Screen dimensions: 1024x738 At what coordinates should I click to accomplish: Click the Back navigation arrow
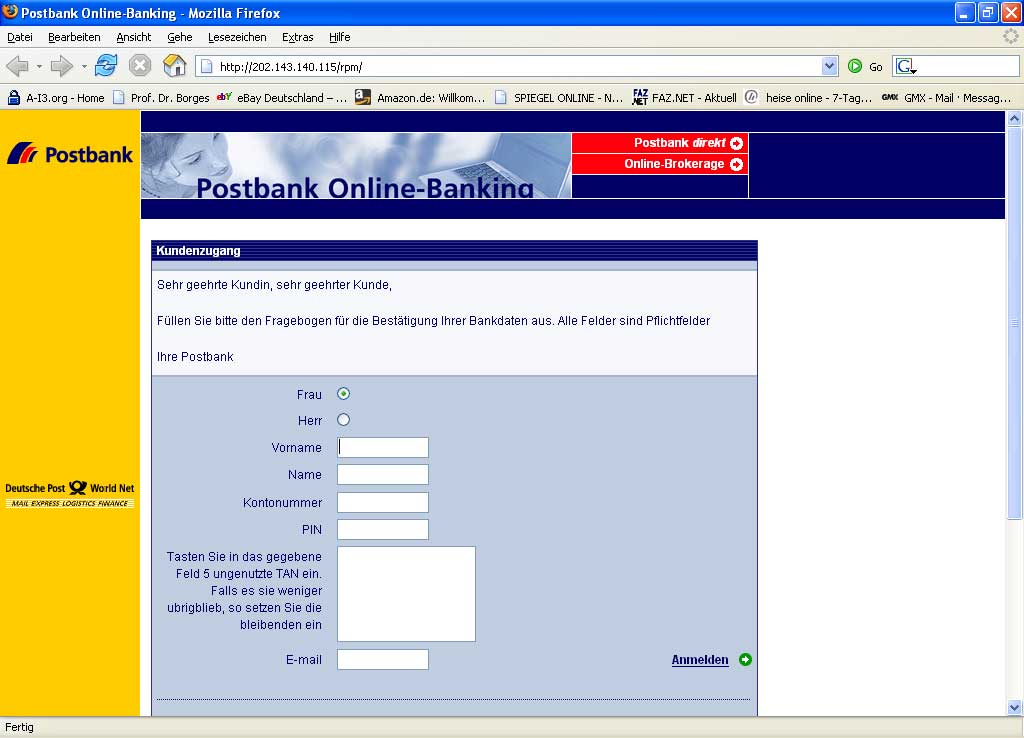click(x=18, y=66)
